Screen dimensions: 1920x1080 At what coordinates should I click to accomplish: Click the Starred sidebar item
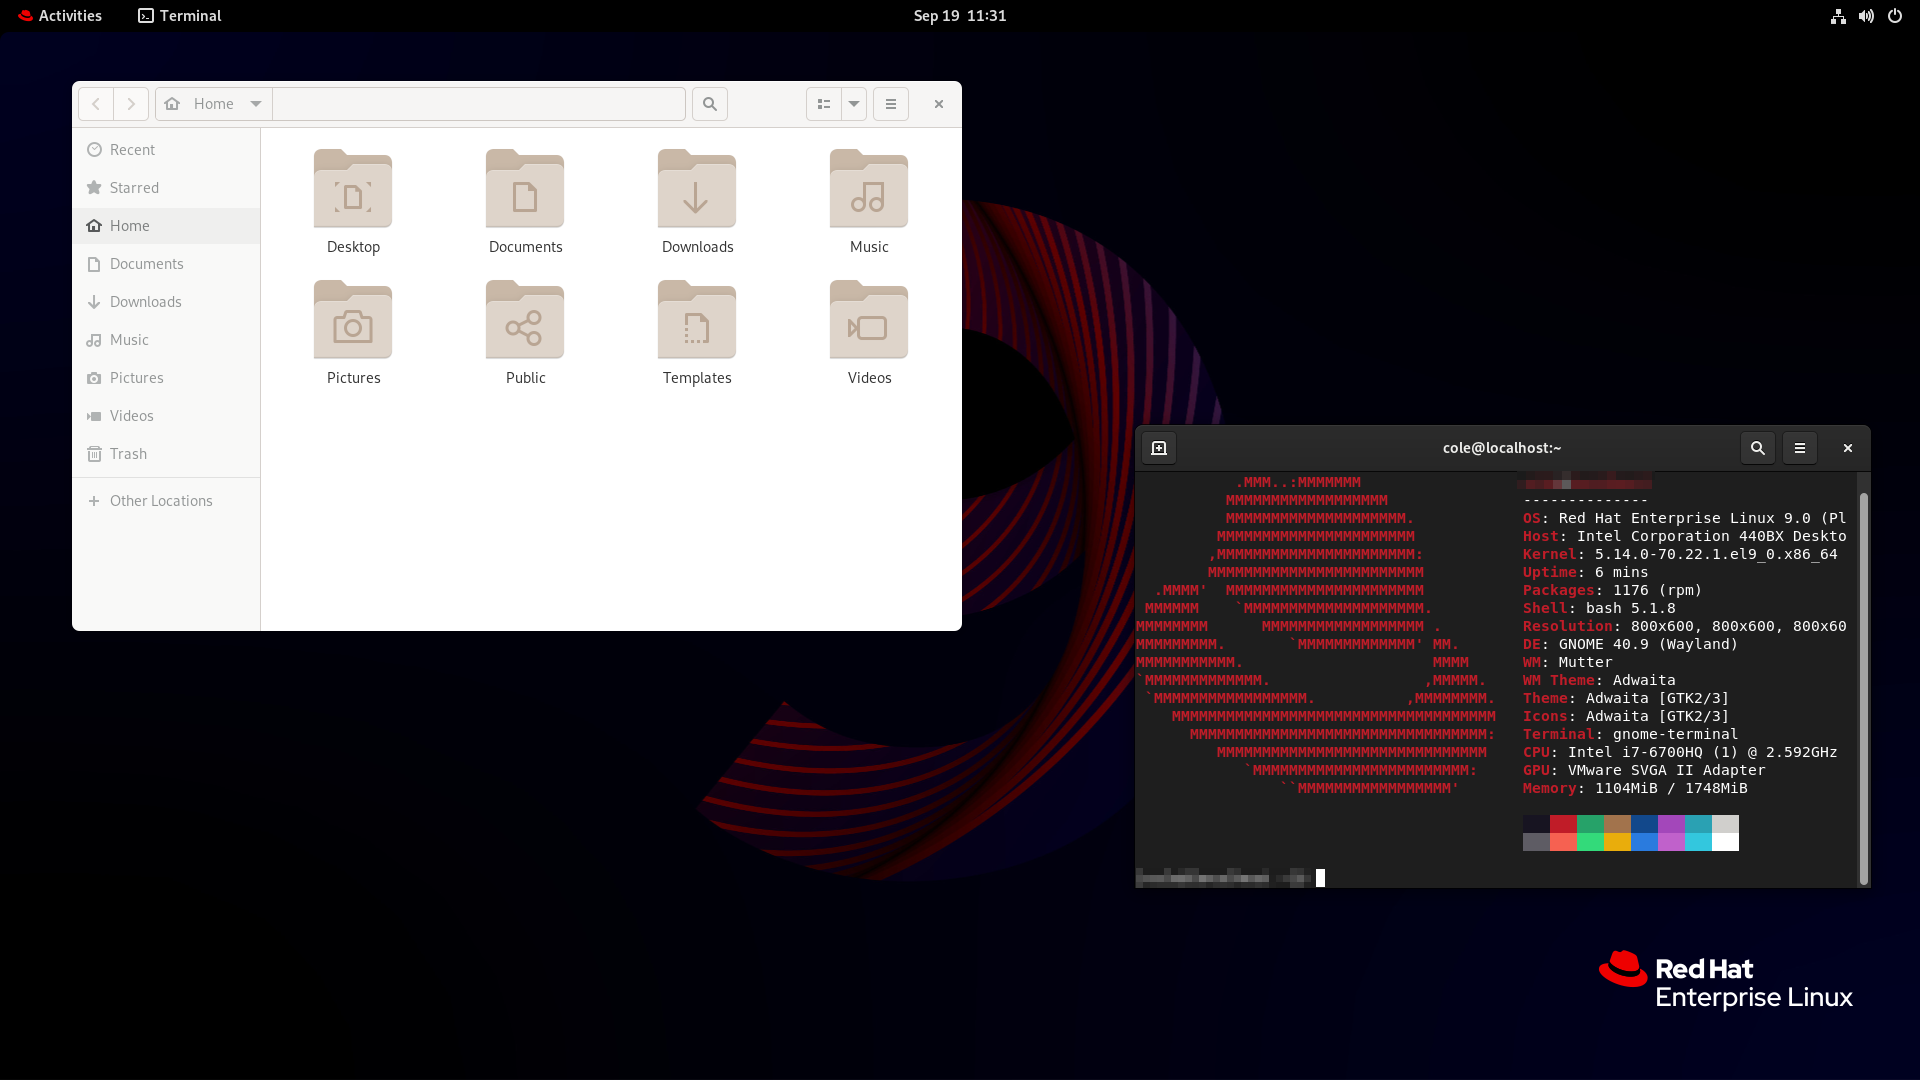point(133,186)
